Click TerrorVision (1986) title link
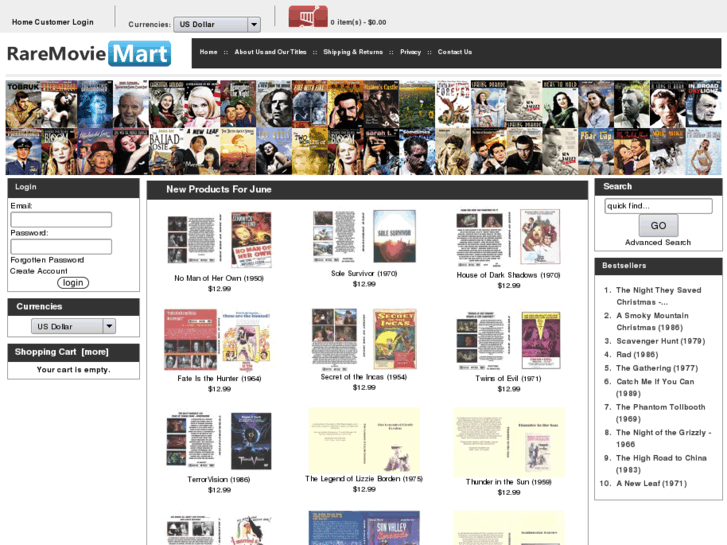 tap(219, 480)
